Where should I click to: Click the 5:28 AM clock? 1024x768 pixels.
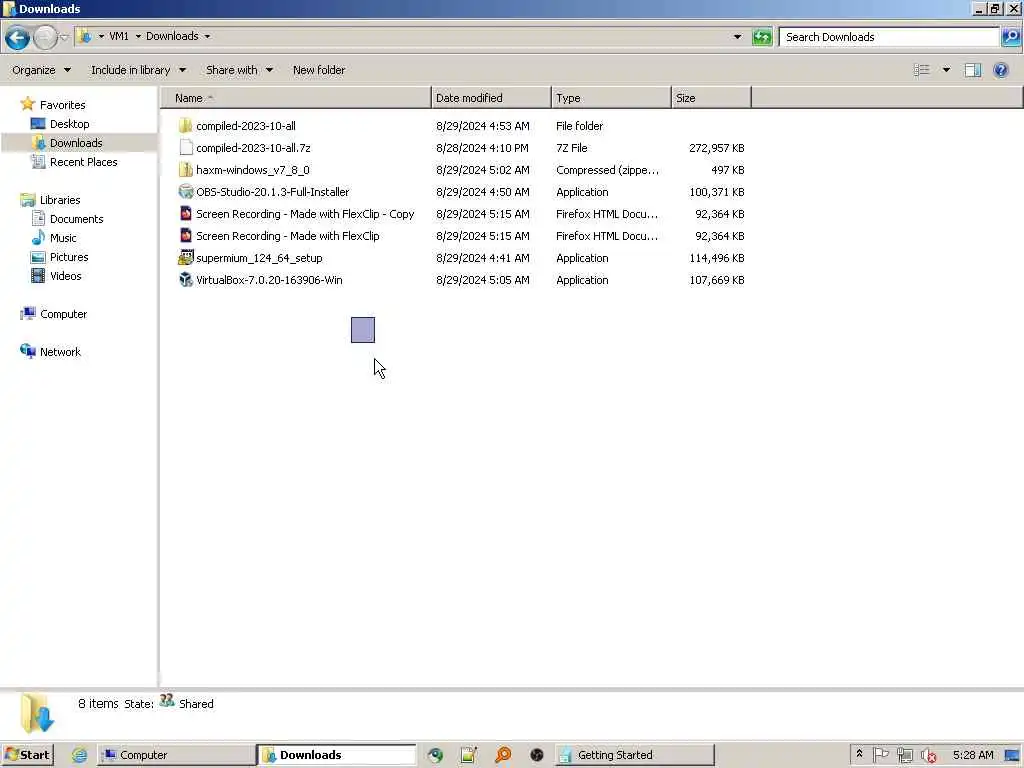tap(973, 755)
